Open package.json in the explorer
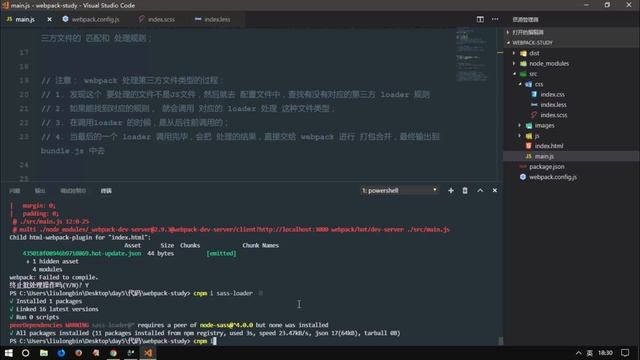 click(547, 167)
